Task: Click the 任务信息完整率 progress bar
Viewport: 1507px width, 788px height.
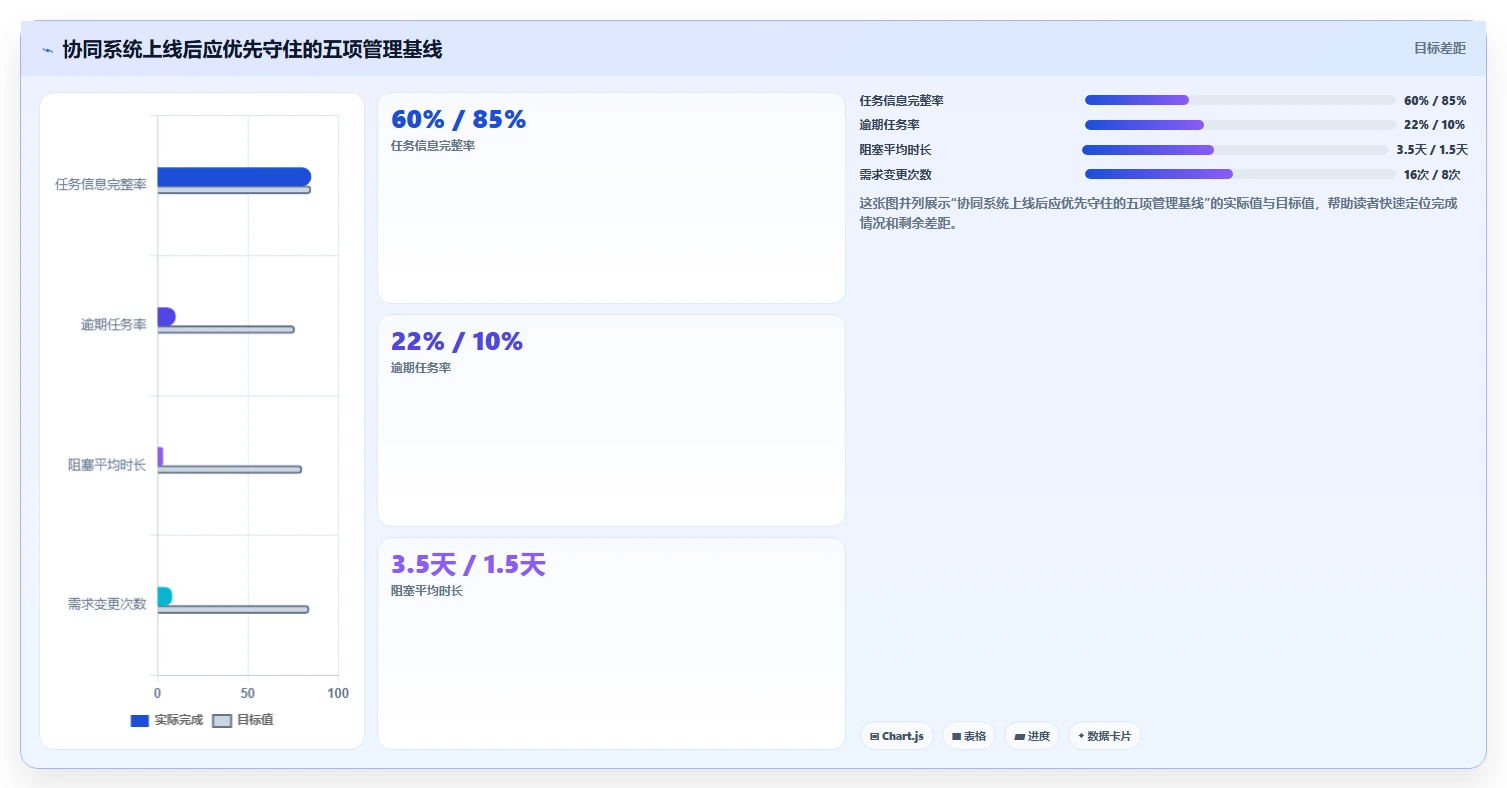Action: 1240,100
